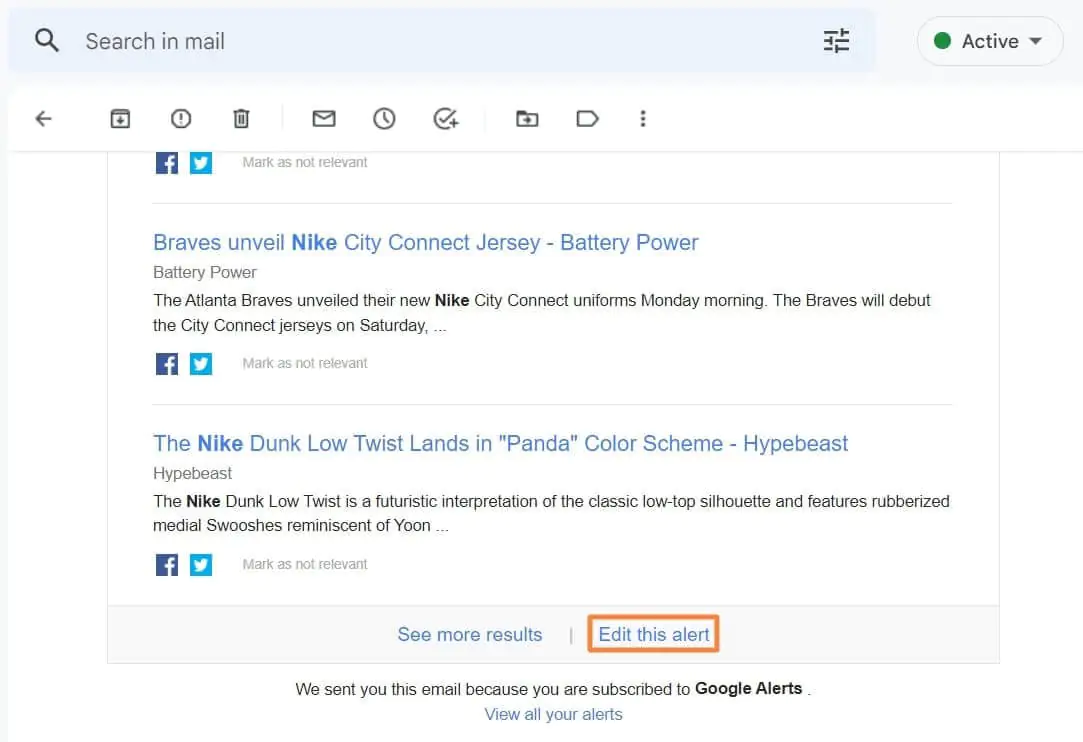Open View all your alerts
The width and height of the screenshot is (1083, 742).
coord(553,714)
